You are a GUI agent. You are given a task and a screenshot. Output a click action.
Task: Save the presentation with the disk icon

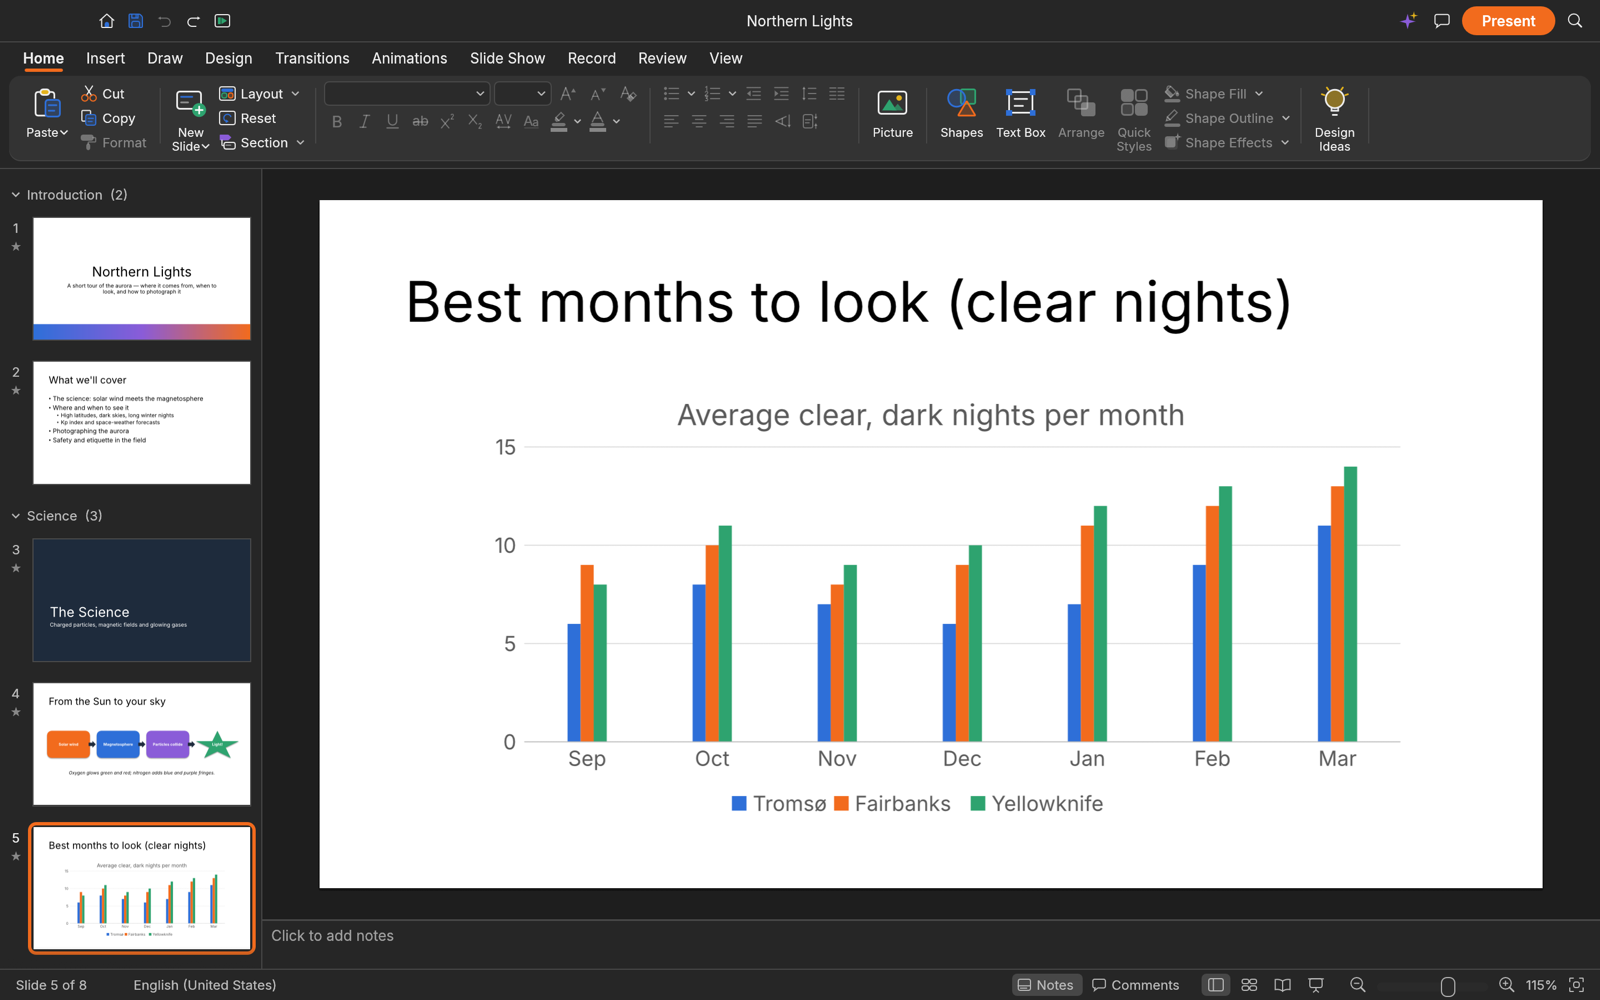click(x=136, y=21)
